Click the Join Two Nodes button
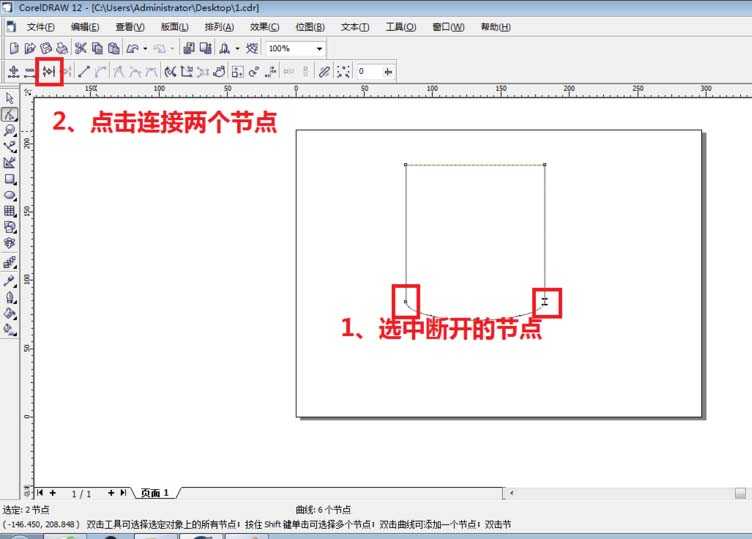The width and height of the screenshot is (752, 539). click(48, 71)
